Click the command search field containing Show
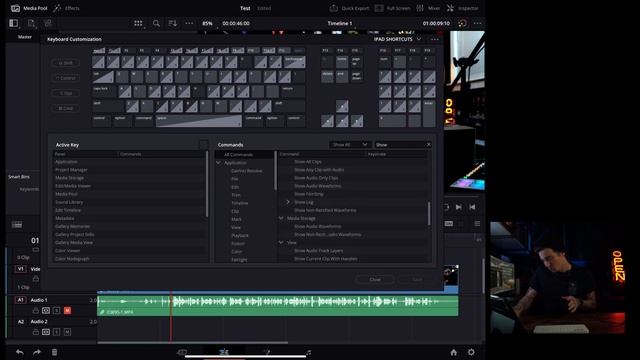This screenshot has width=640, height=360. (x=400, y=144)
